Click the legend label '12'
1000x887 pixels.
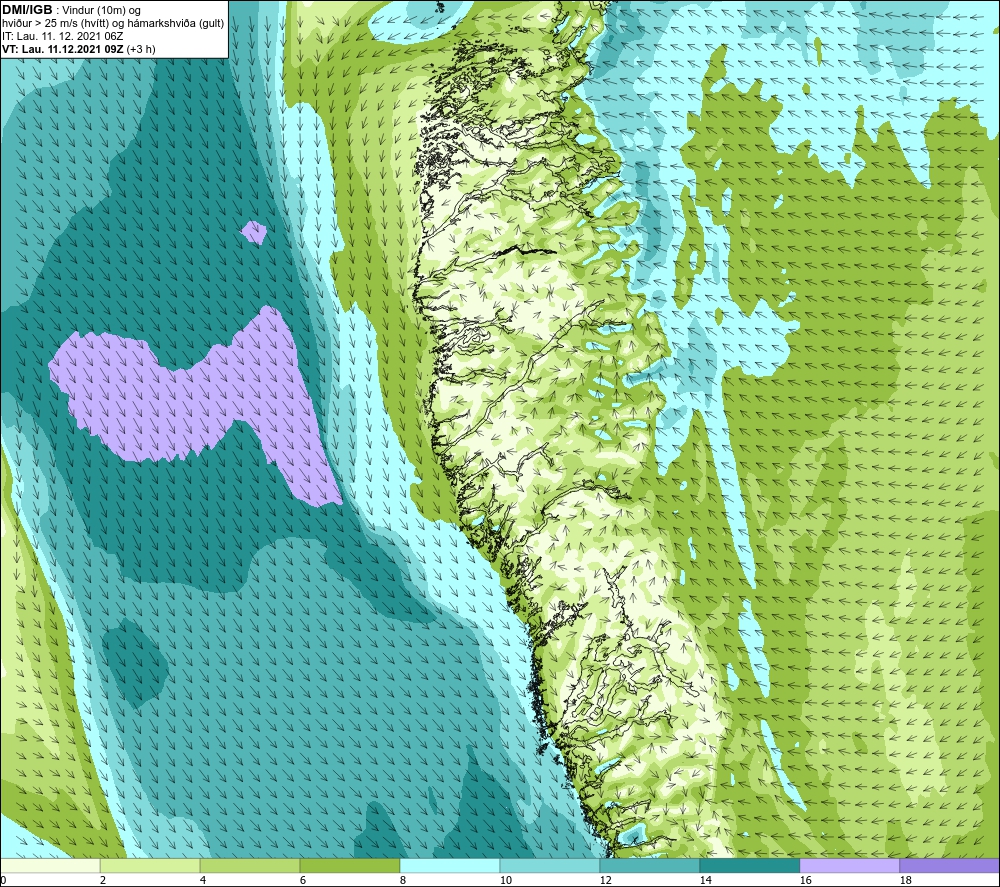click(x=605, y=880)
